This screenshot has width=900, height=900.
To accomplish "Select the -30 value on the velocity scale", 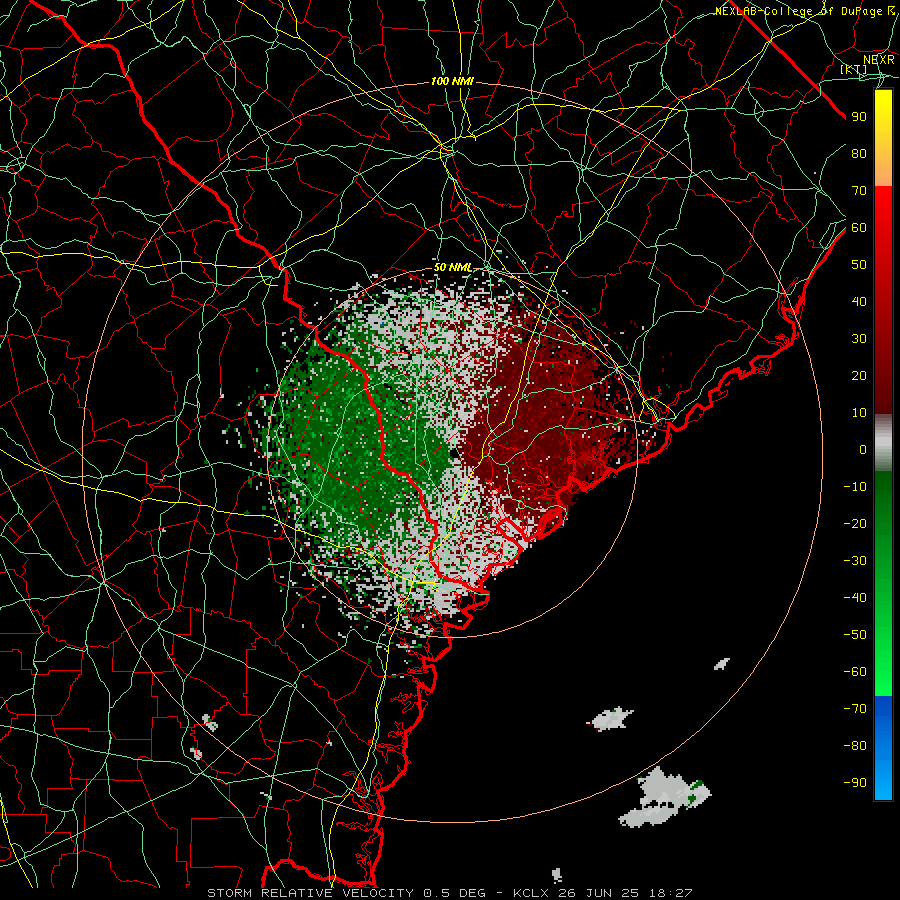I will tap(855, 561).
